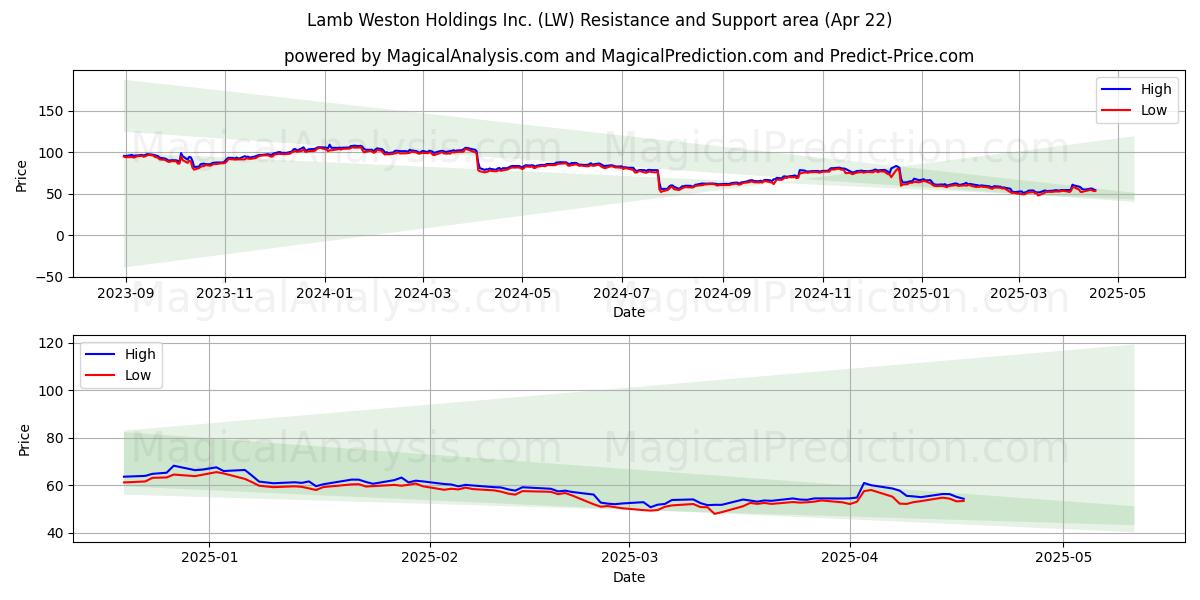Click the top chart x-axis label '2024-09'
1200x600 pixels.
(724, 296)
